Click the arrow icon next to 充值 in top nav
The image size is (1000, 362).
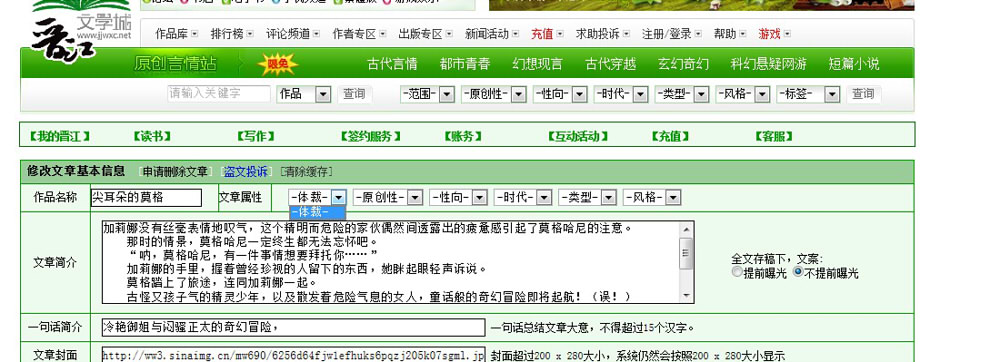click(x=559, y=34)
